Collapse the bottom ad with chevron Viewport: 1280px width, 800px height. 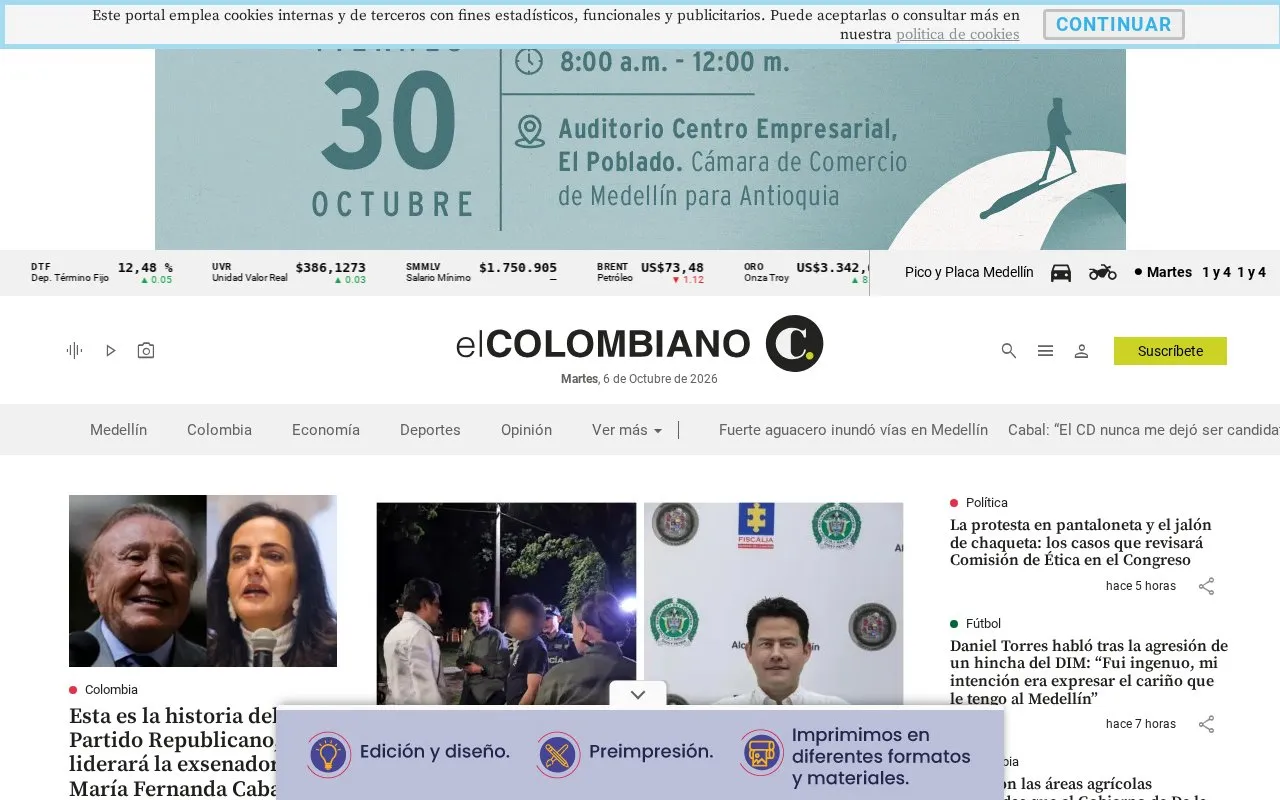638,695
